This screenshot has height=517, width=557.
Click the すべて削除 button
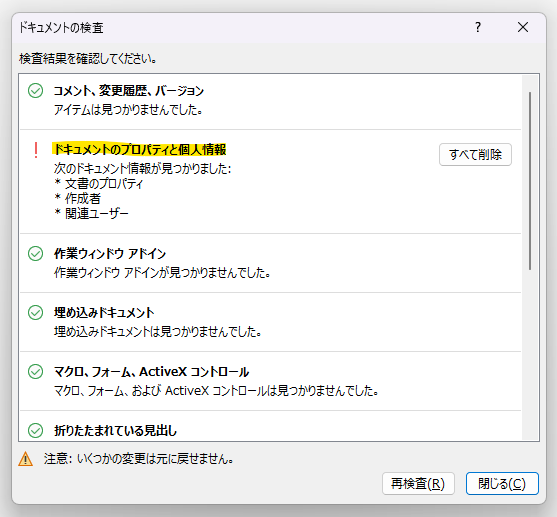click(x=475, y=155)
